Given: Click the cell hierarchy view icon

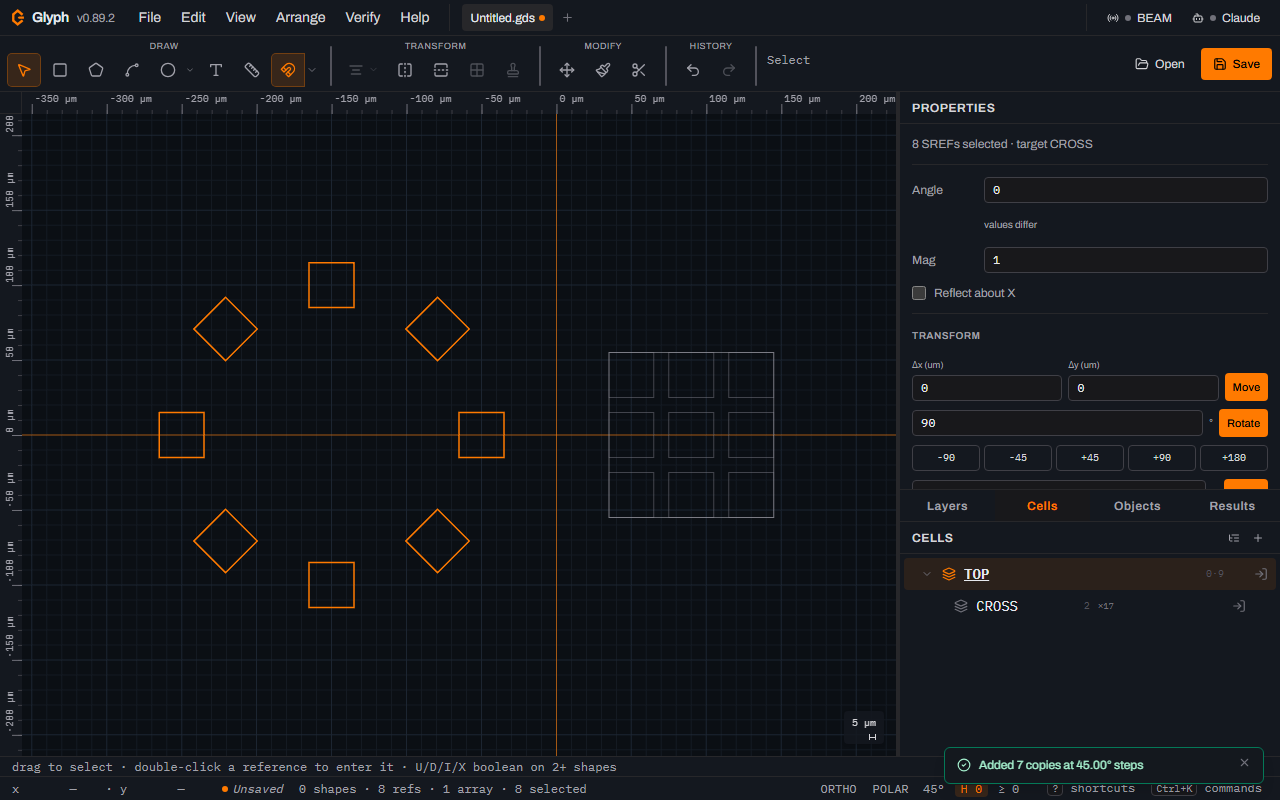Looking at the screenshot, I should point(1234,538).
